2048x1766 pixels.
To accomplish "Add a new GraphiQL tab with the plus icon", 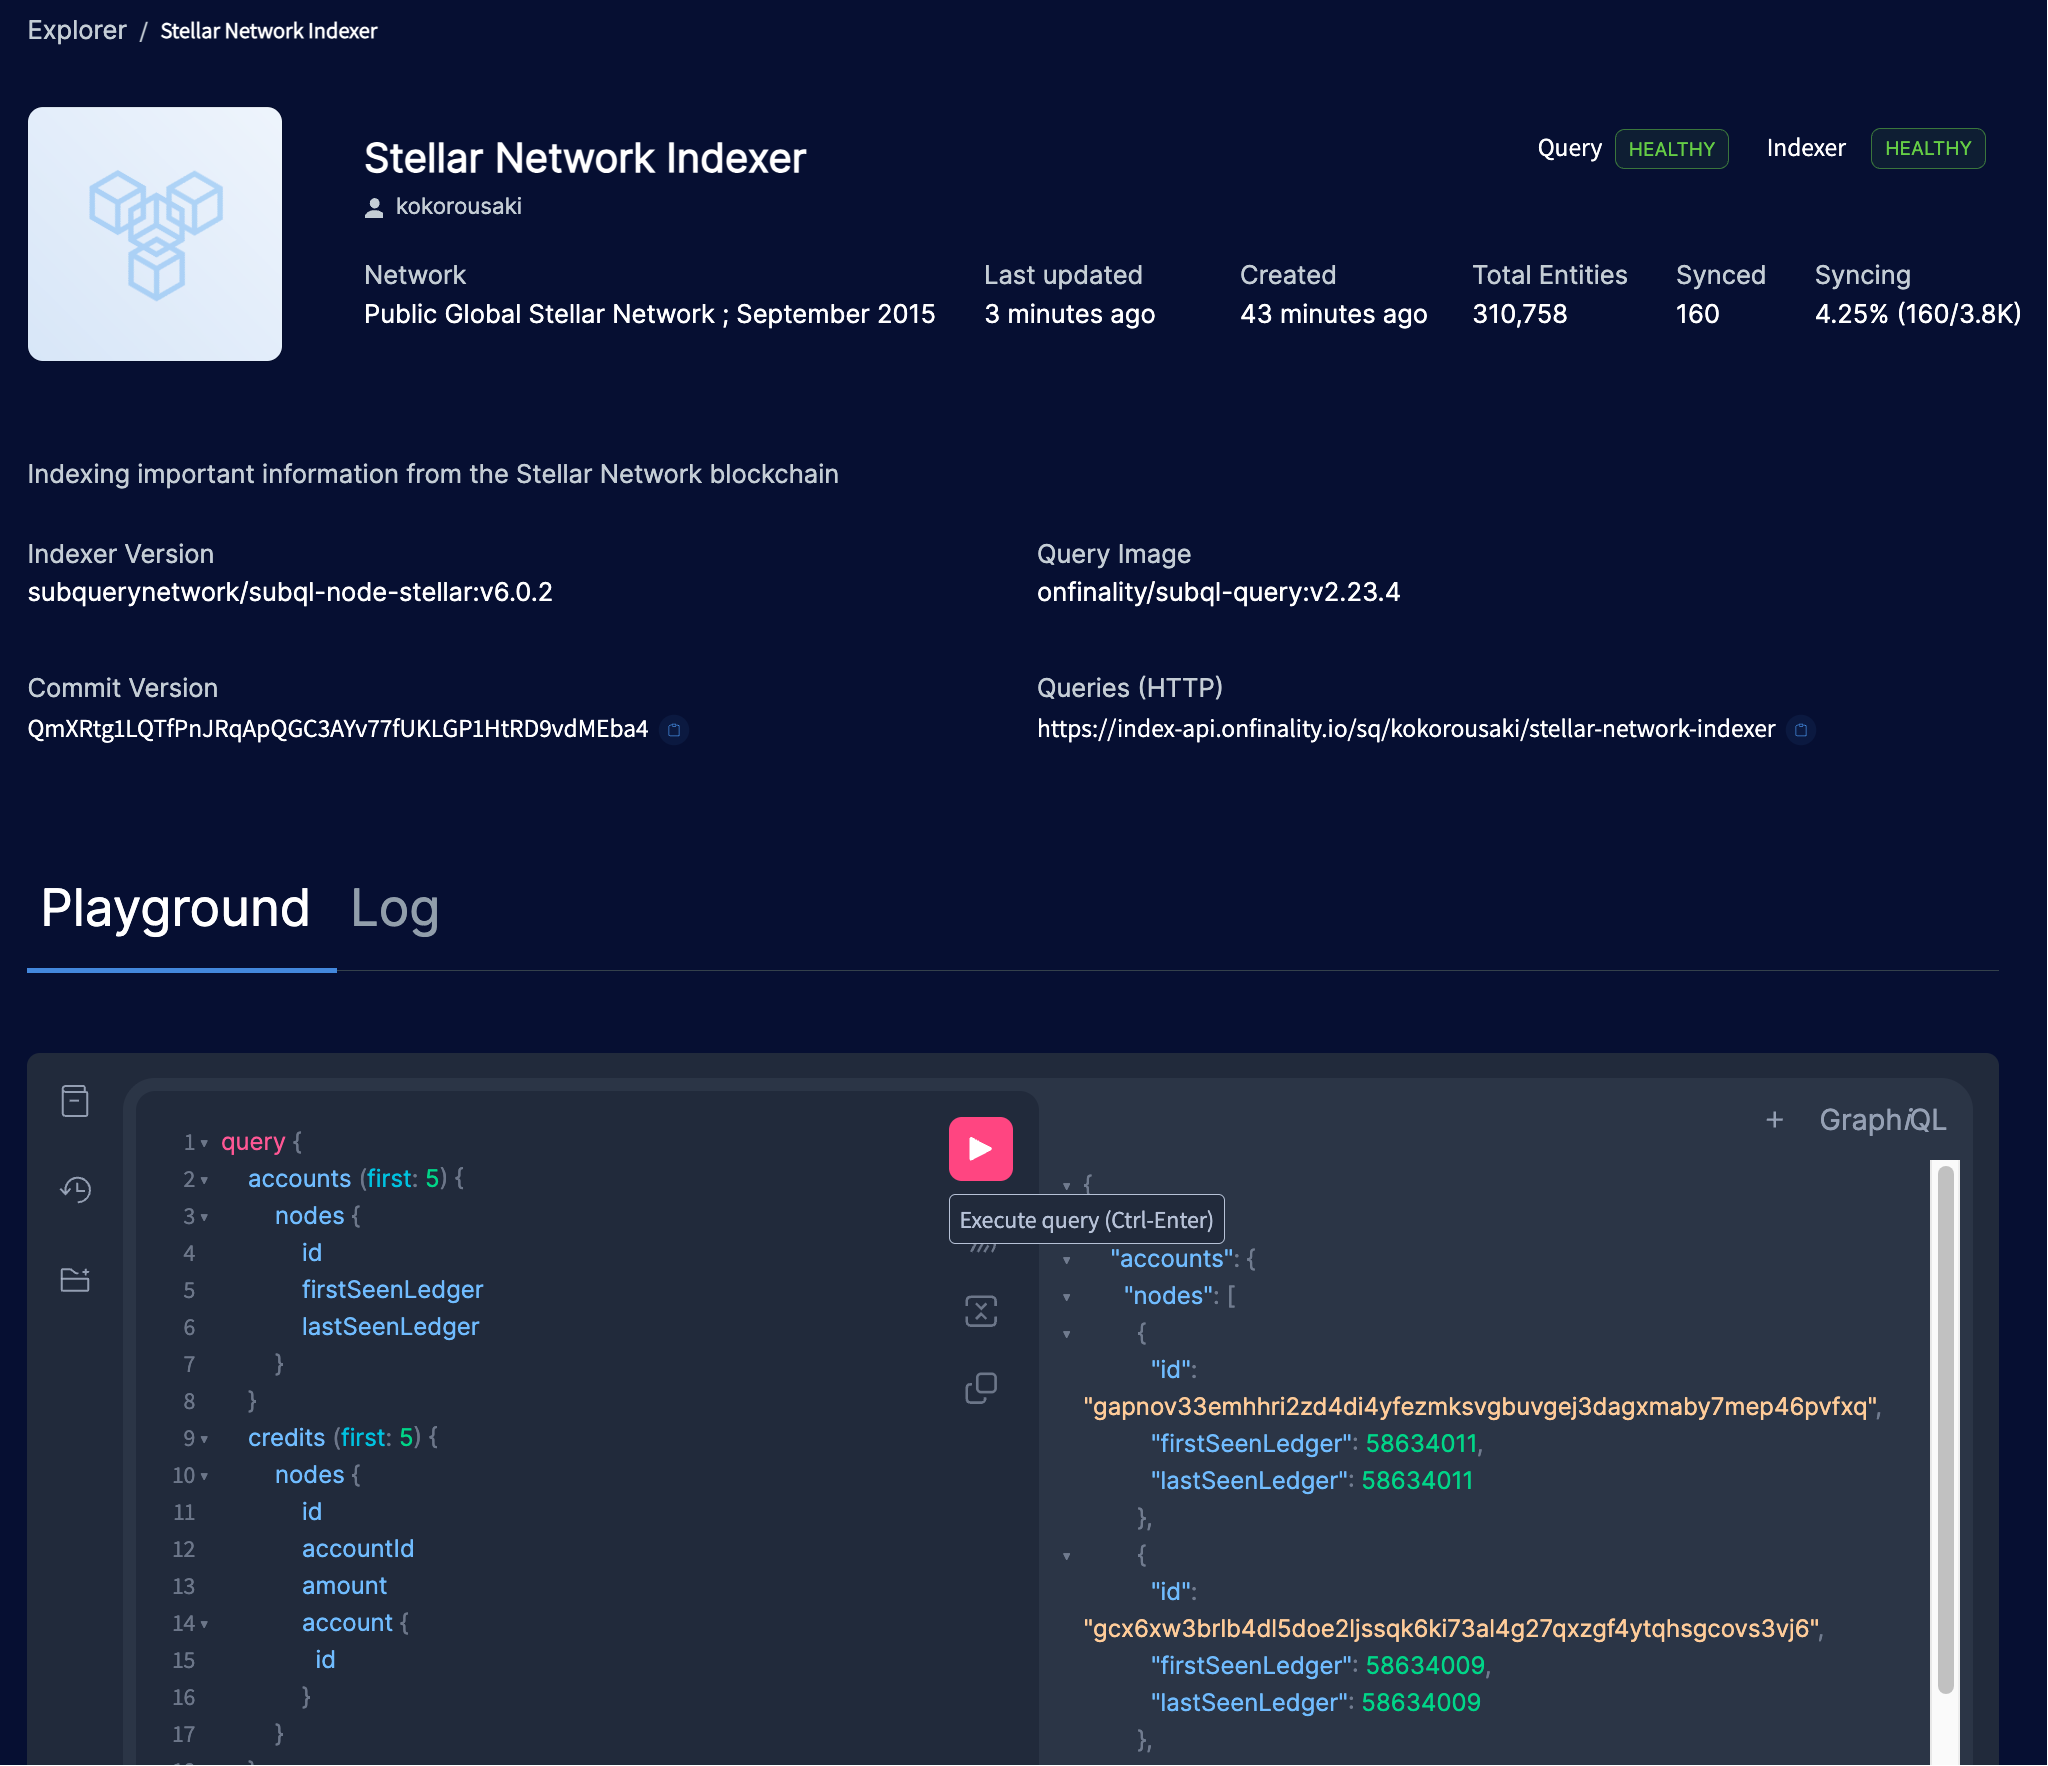I will tap(1775, 1120).
